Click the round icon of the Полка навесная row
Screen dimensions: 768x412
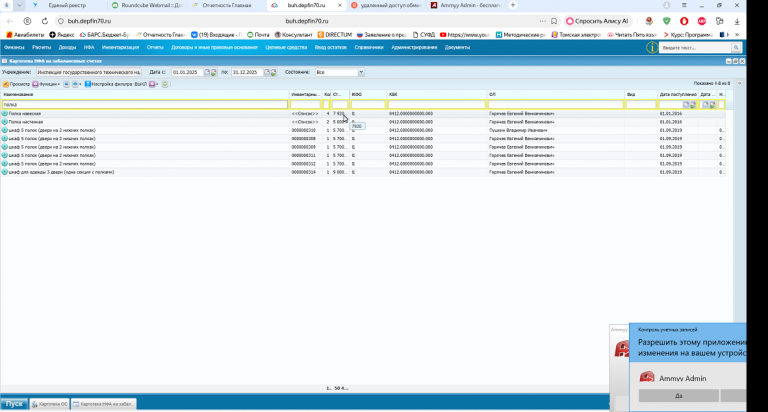[x=4, y=114]
